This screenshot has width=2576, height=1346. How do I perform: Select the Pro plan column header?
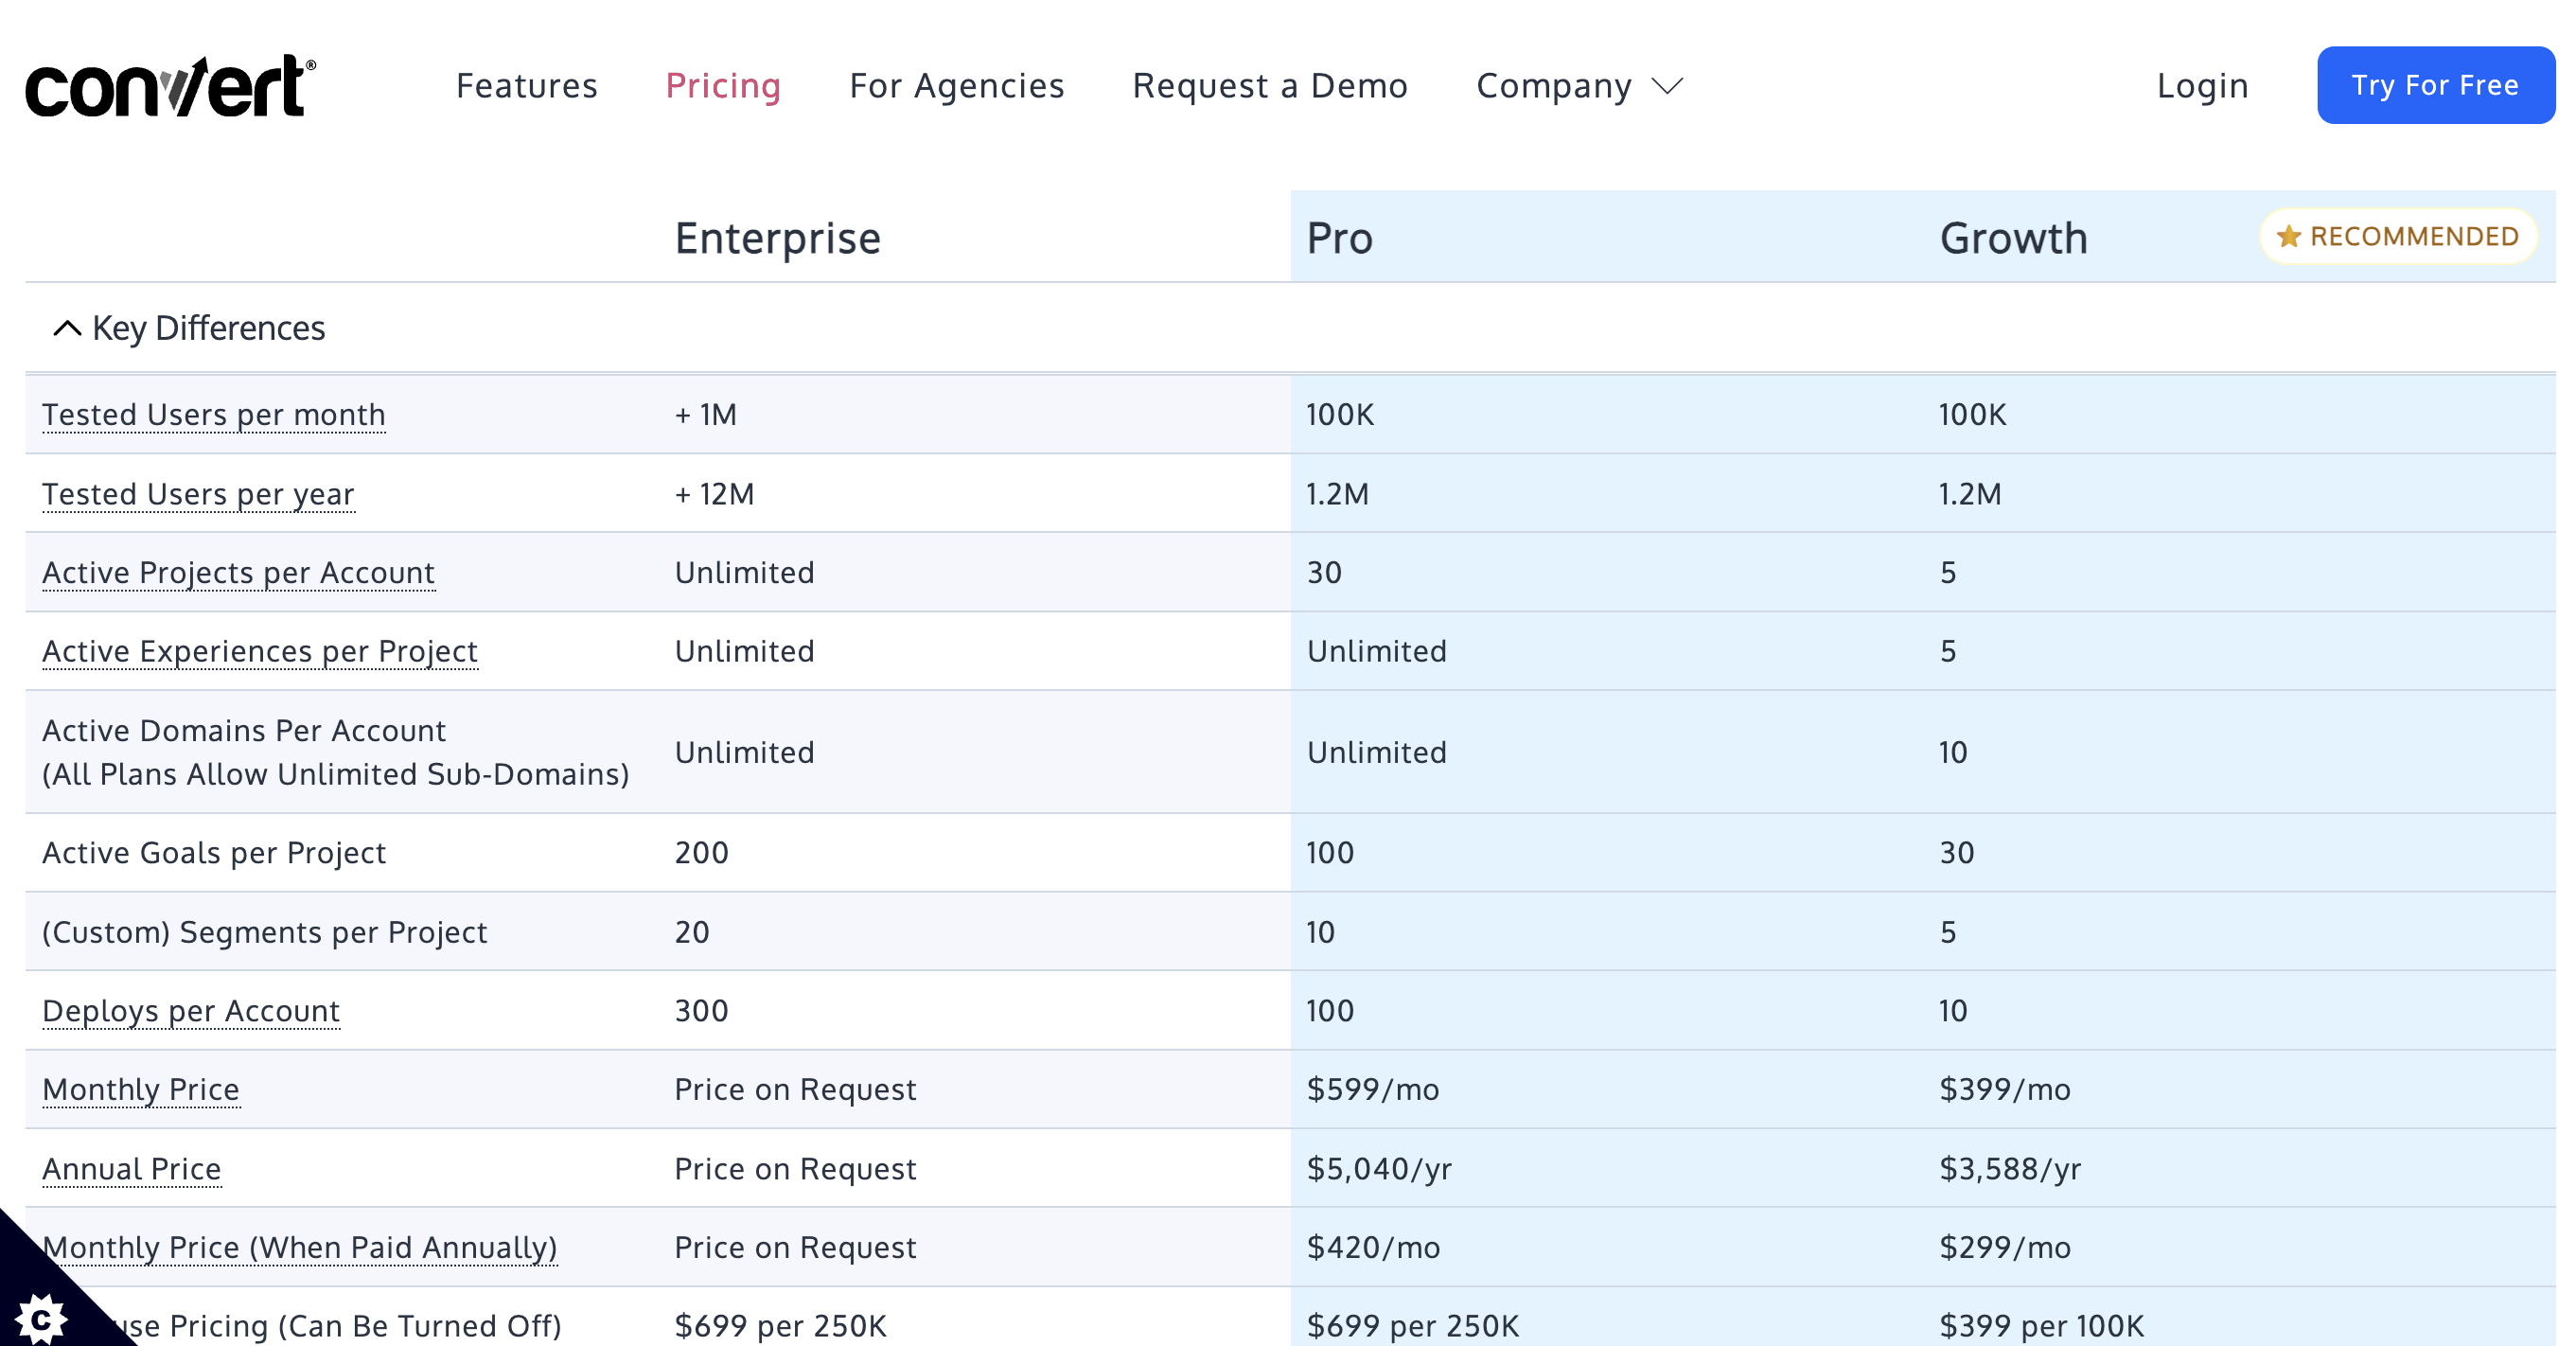tap(1339, 238)
